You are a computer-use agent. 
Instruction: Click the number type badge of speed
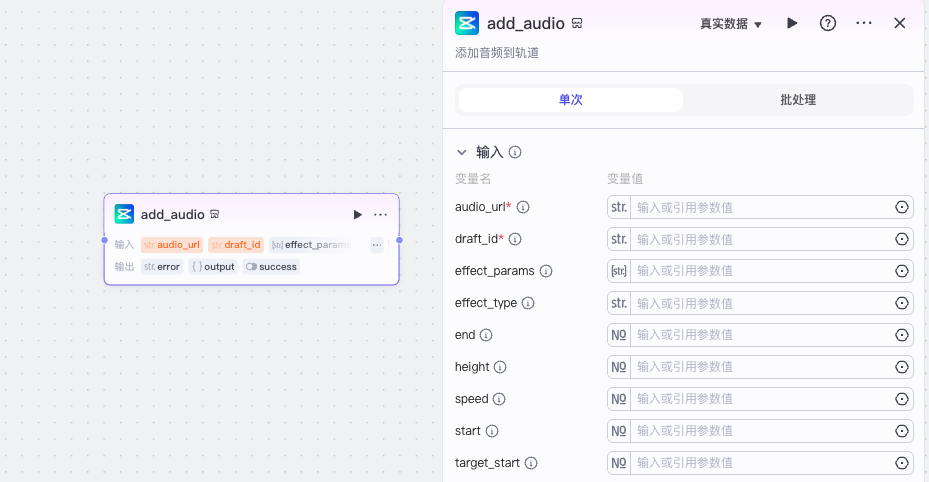click(x=619, y=399)
